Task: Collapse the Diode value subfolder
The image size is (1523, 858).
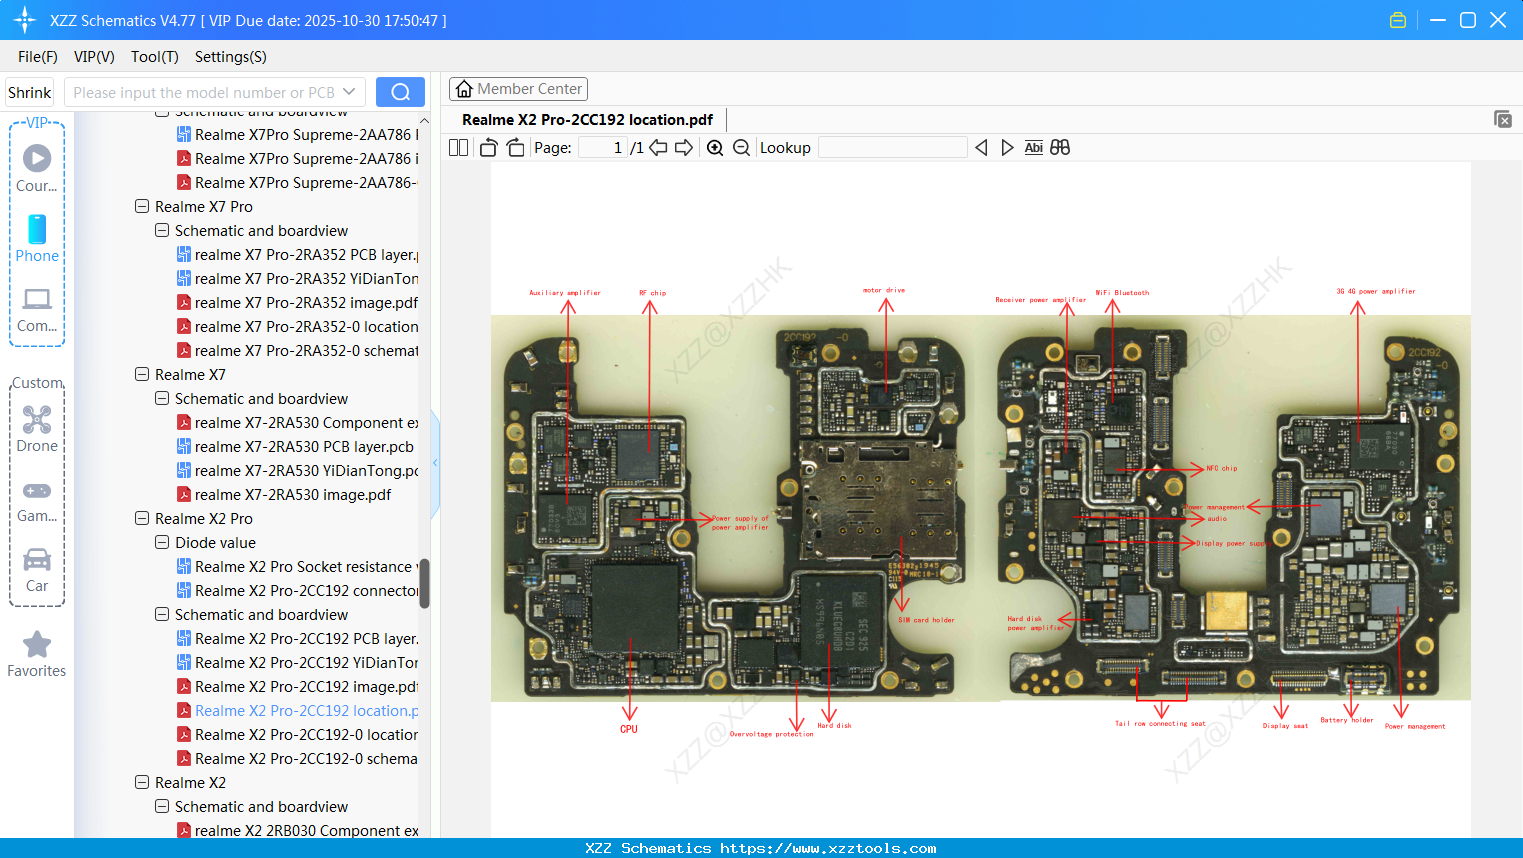Action: click(x=162, y=543)
